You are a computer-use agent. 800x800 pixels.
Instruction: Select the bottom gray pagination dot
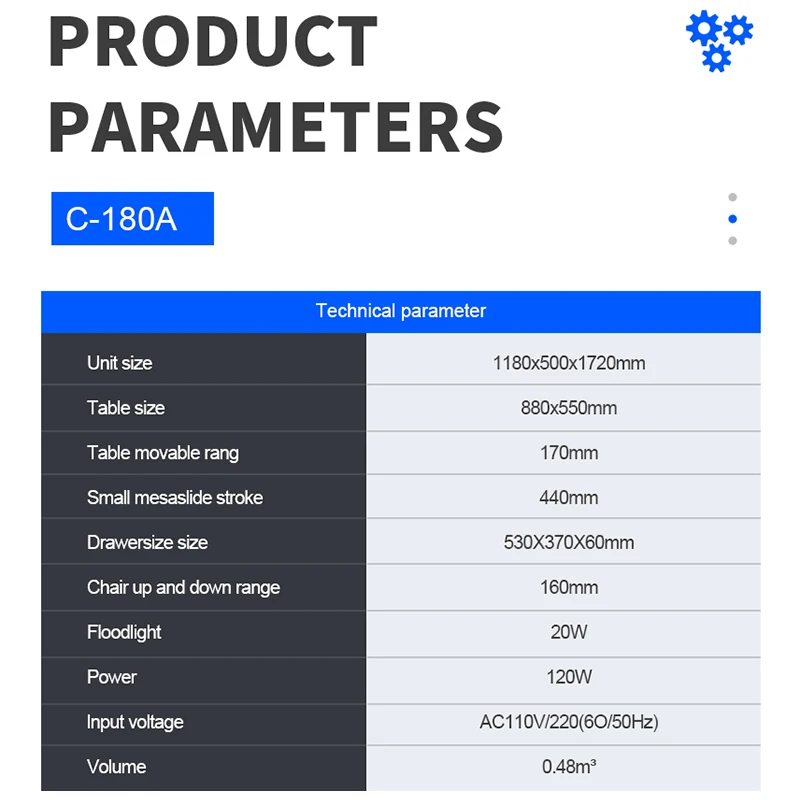pyautogui.click(x=733, y=241)
